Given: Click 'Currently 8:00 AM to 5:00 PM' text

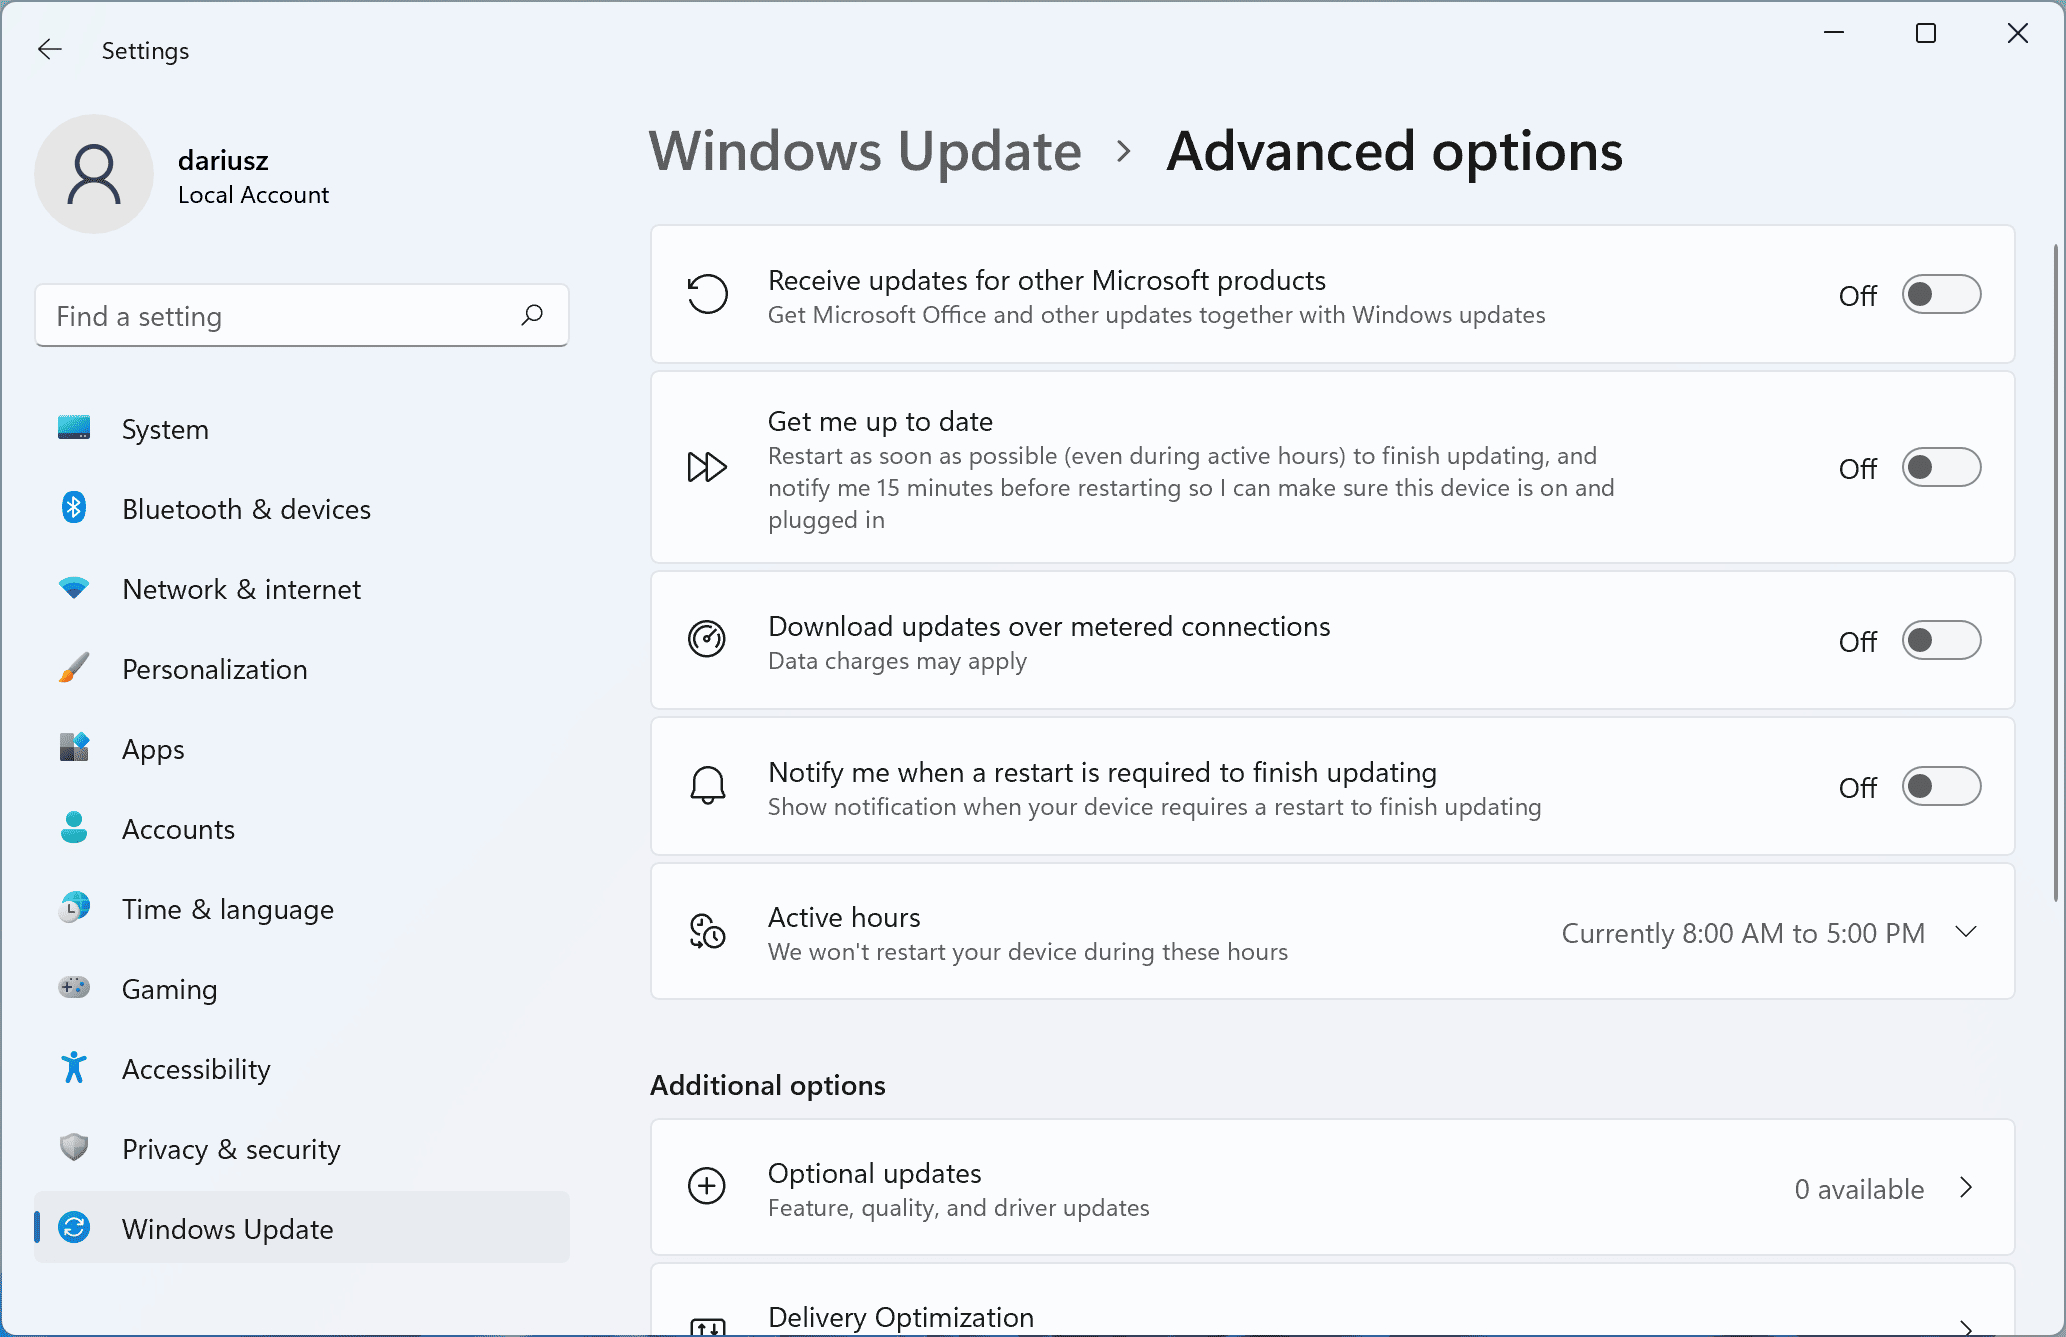Looking at the screenshot, I should (1743, 933).
